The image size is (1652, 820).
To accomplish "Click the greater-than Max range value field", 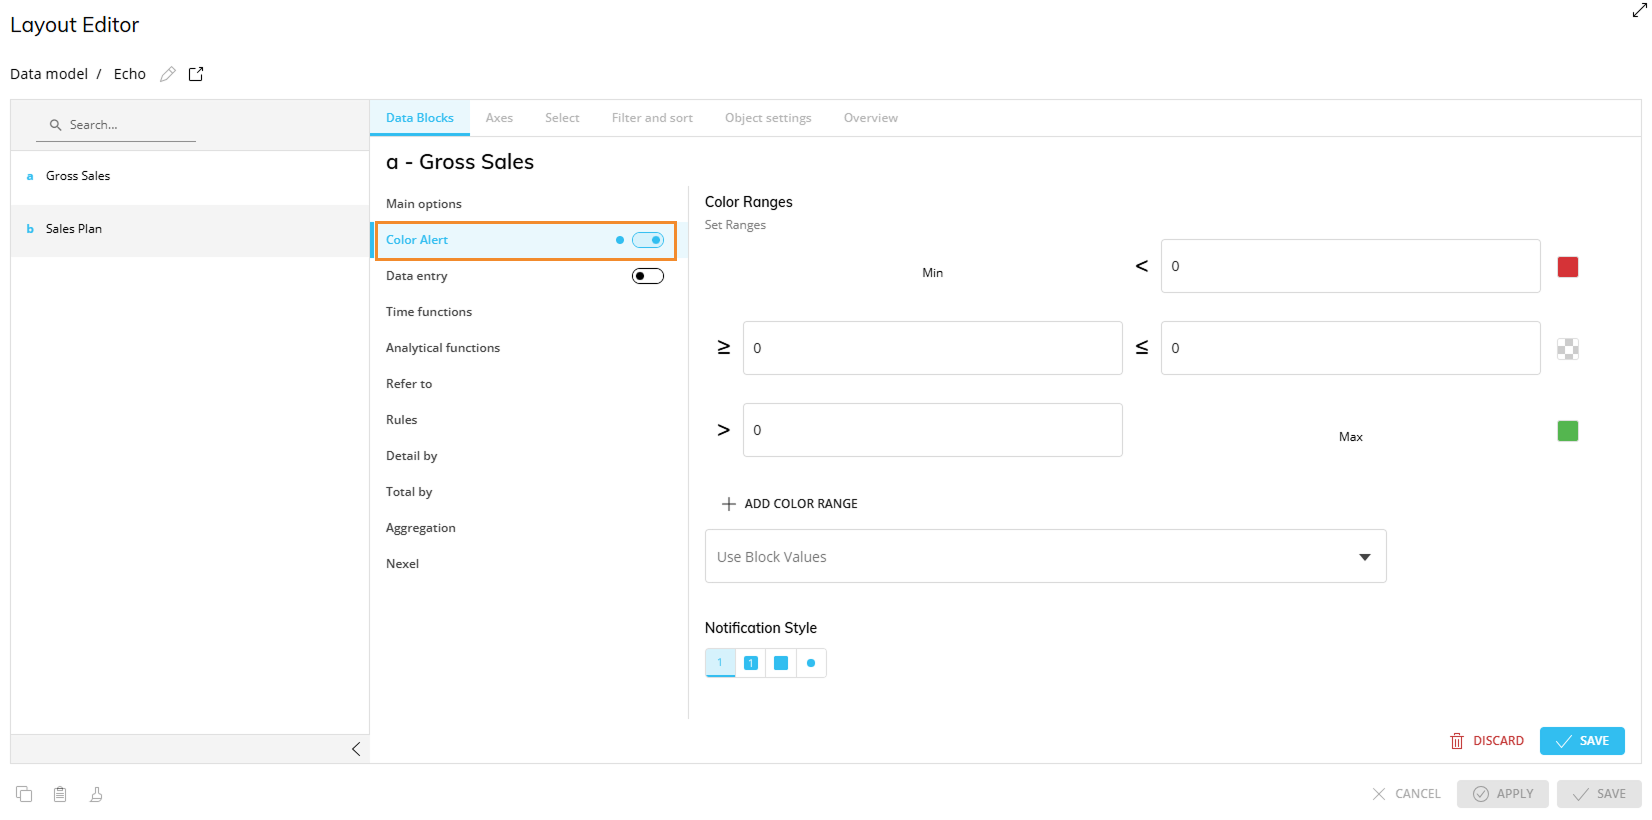I will 932,430.
